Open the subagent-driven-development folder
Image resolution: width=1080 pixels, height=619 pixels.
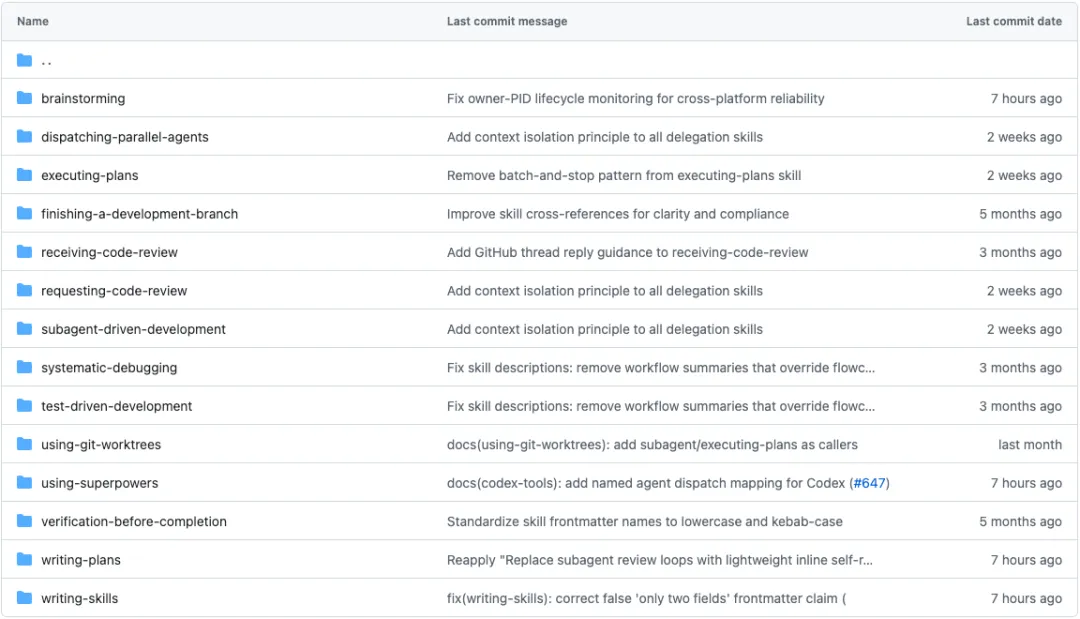(x=133, y=329)
